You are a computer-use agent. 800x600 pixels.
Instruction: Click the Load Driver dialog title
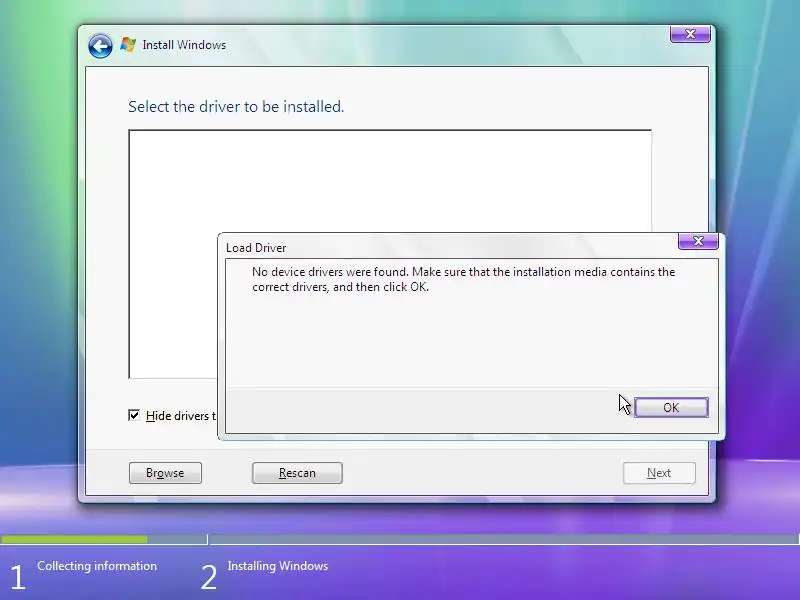[256, 248]
